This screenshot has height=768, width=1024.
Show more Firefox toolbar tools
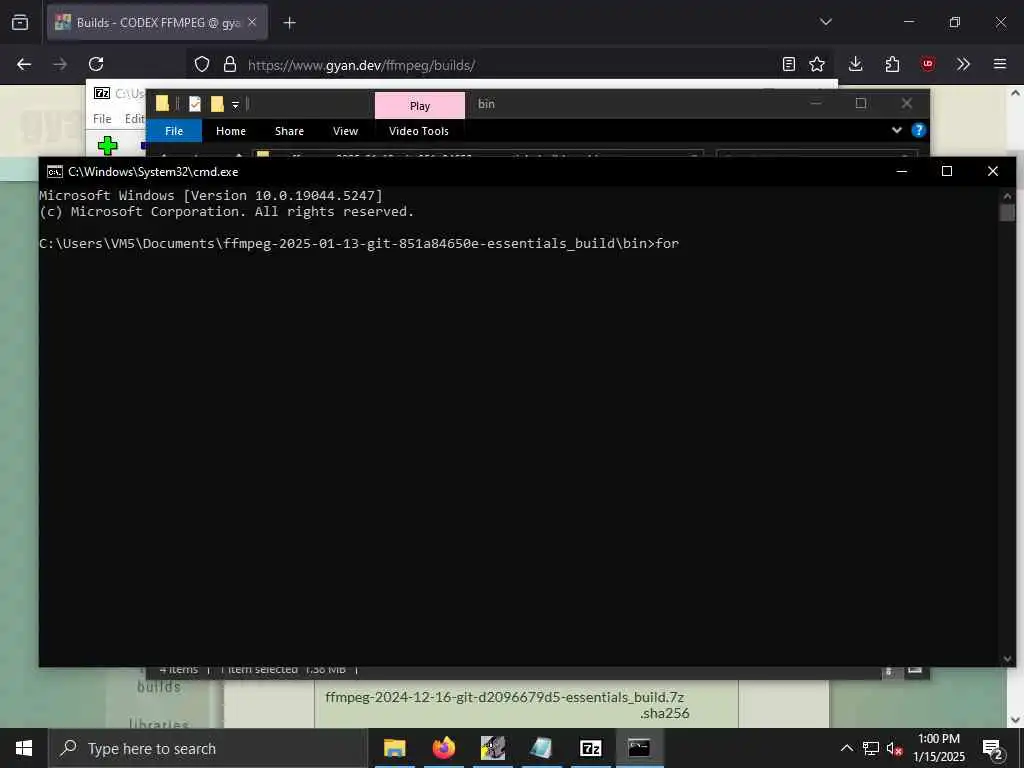[x=963, y=64]
